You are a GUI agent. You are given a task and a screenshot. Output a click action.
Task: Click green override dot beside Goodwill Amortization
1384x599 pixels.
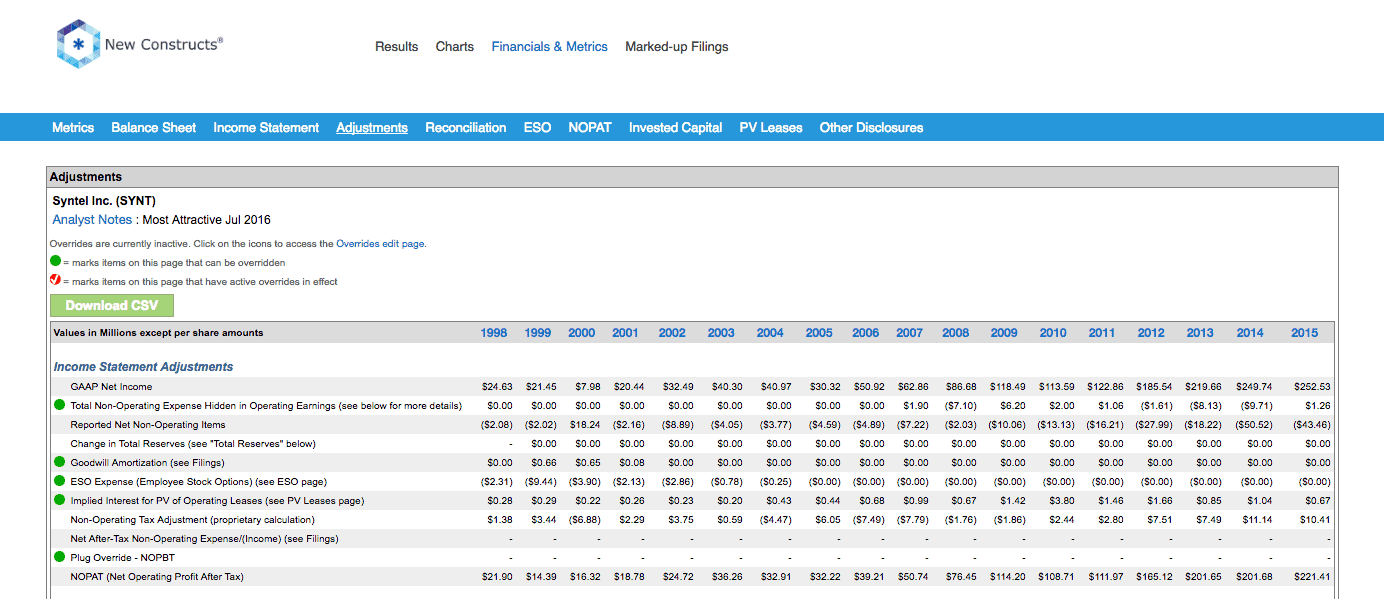pyautogui.click(x=59, y=462)
